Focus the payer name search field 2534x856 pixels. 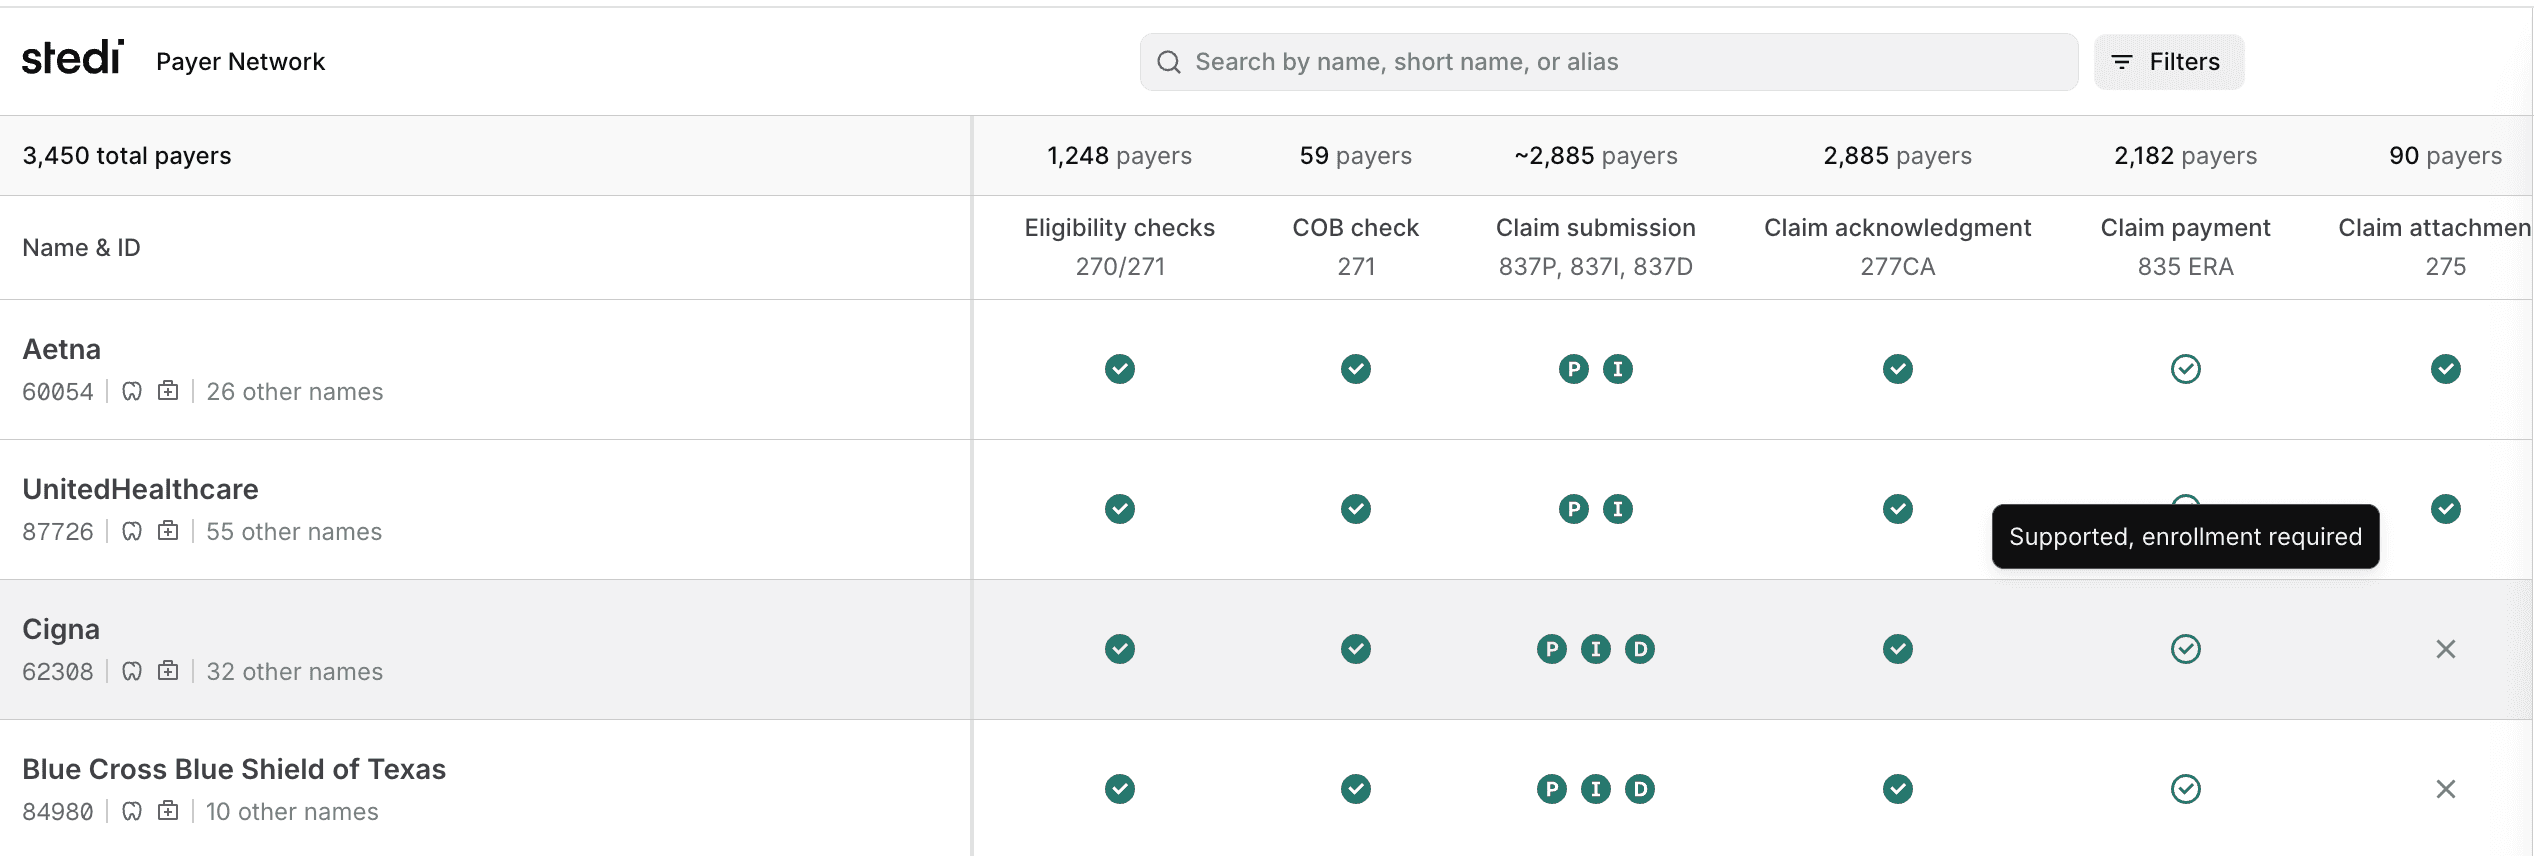tap(1608, 62)
